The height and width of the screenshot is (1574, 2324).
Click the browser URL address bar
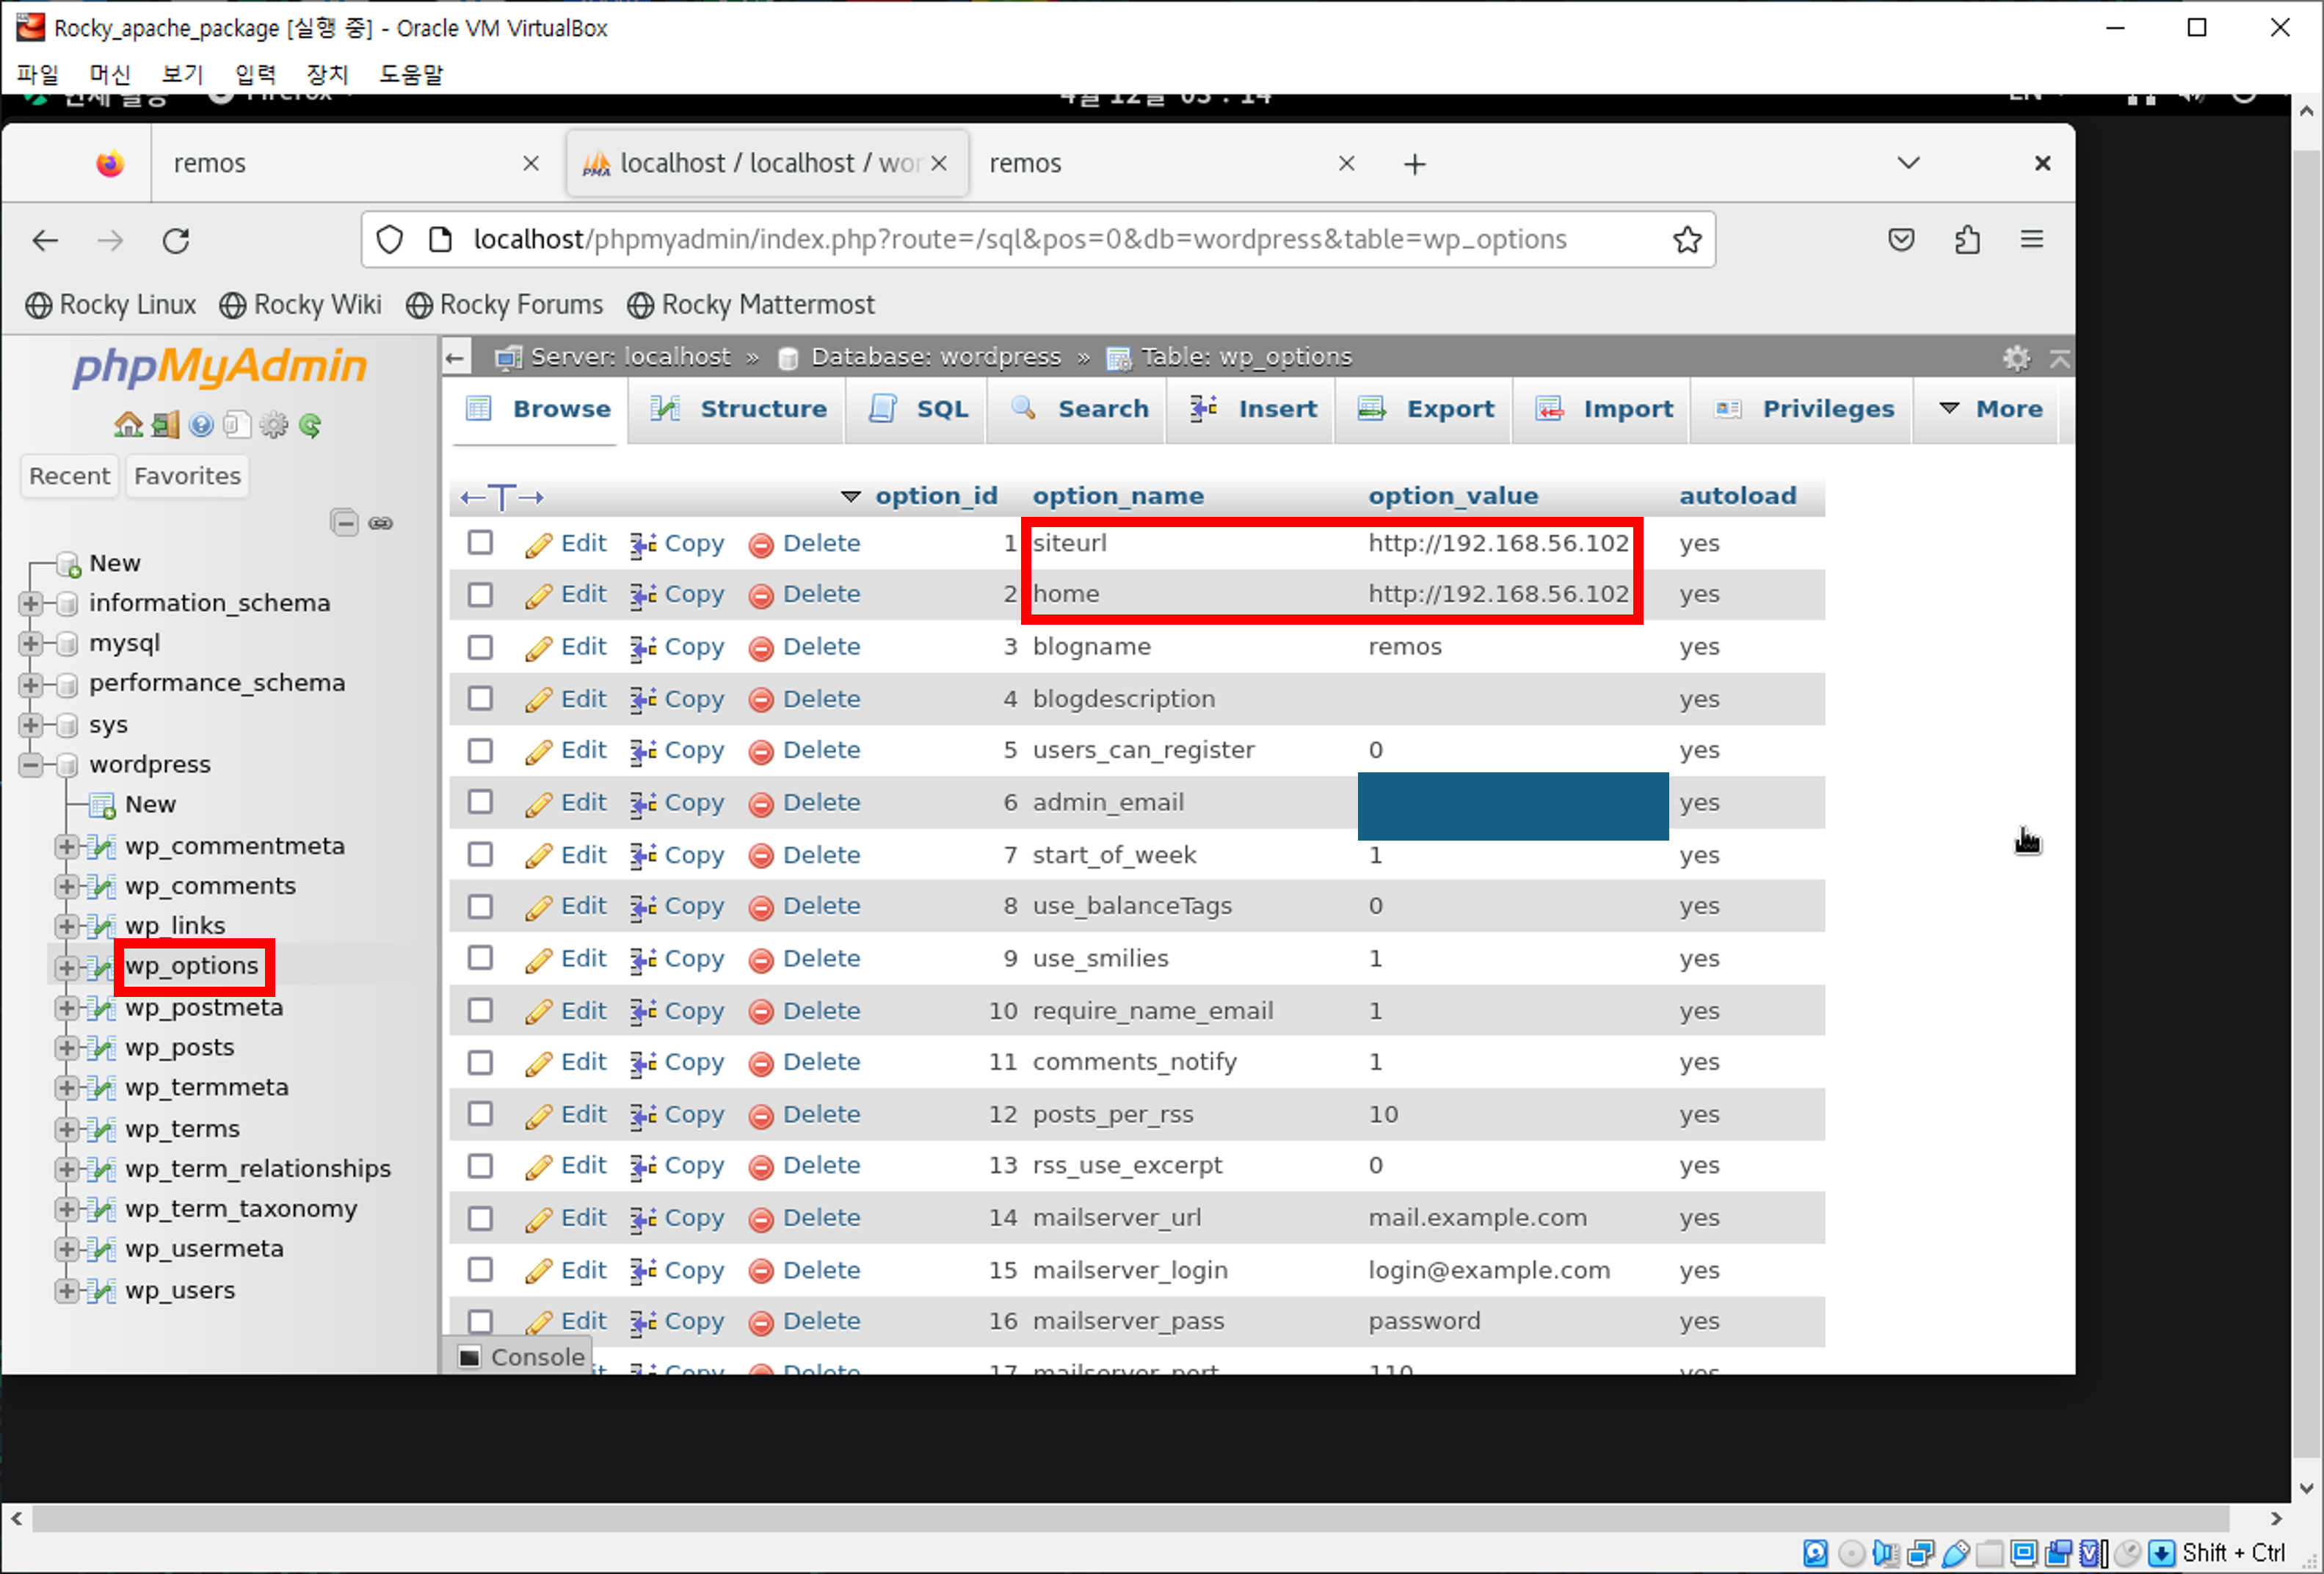(1020, 240)
